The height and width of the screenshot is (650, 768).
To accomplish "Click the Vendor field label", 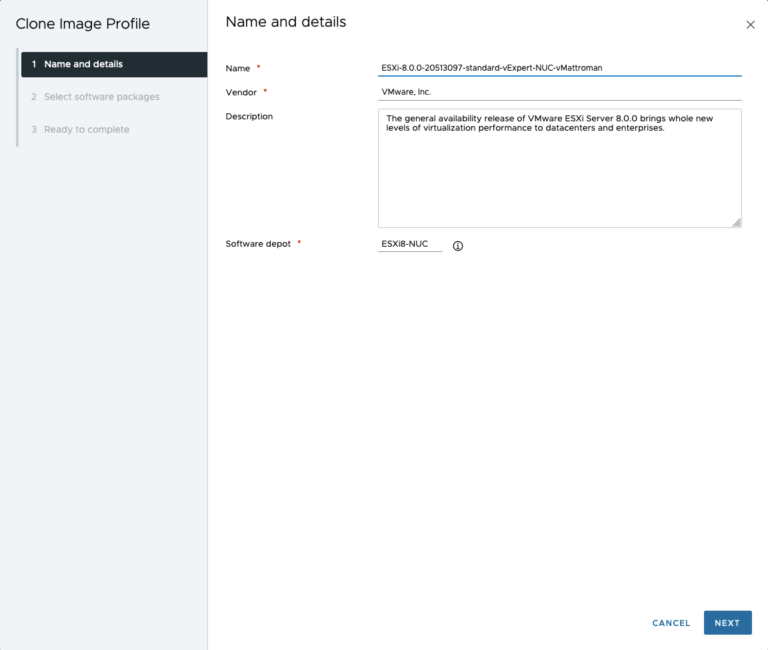I will (241, 92).
